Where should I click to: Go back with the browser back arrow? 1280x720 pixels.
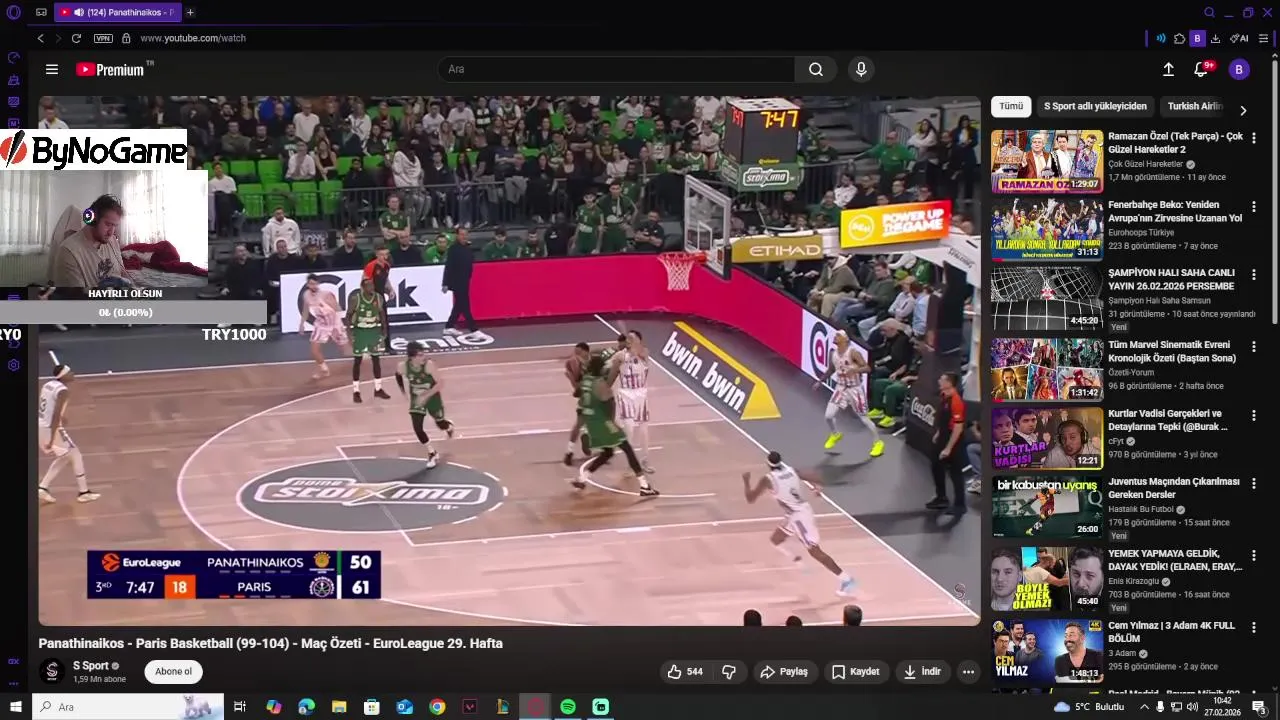pyautogui.click(x=40, y=38)
